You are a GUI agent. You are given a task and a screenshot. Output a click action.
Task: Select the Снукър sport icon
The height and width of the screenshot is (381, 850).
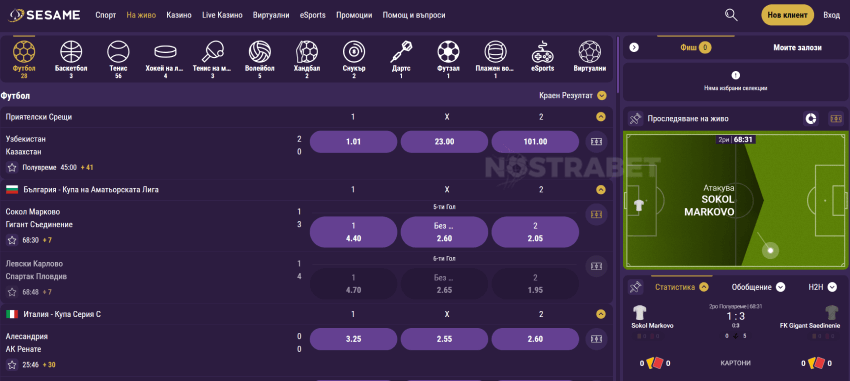353,52
